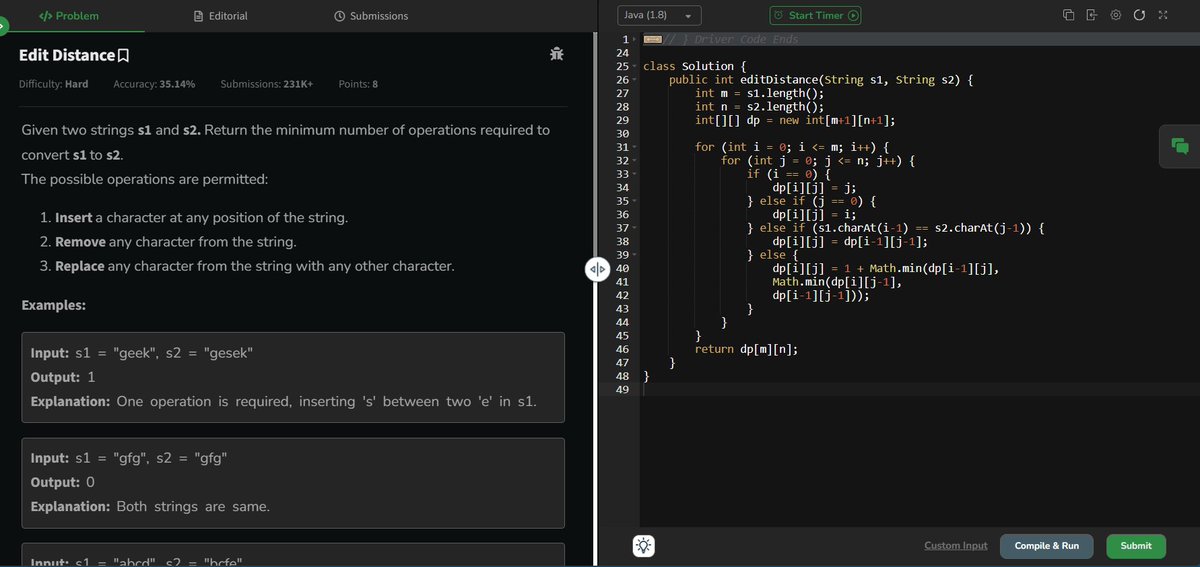Image resolution: width=1200 pixels, height=567 pixels.
Task: Click the 'Replace any character' operation item
Action: pyautogui.click(x=254, y=266)
